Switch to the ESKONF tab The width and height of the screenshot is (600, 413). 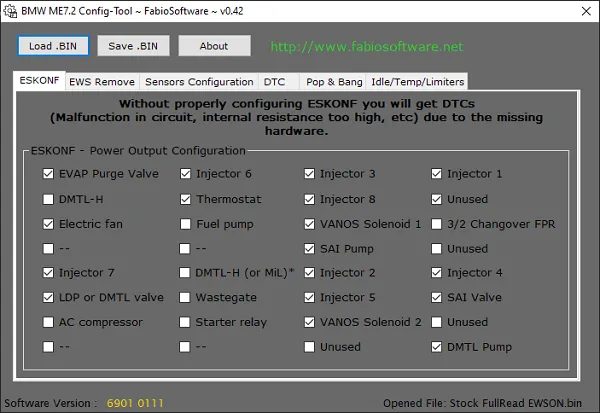pyautogui.click(x=39, y=80)
